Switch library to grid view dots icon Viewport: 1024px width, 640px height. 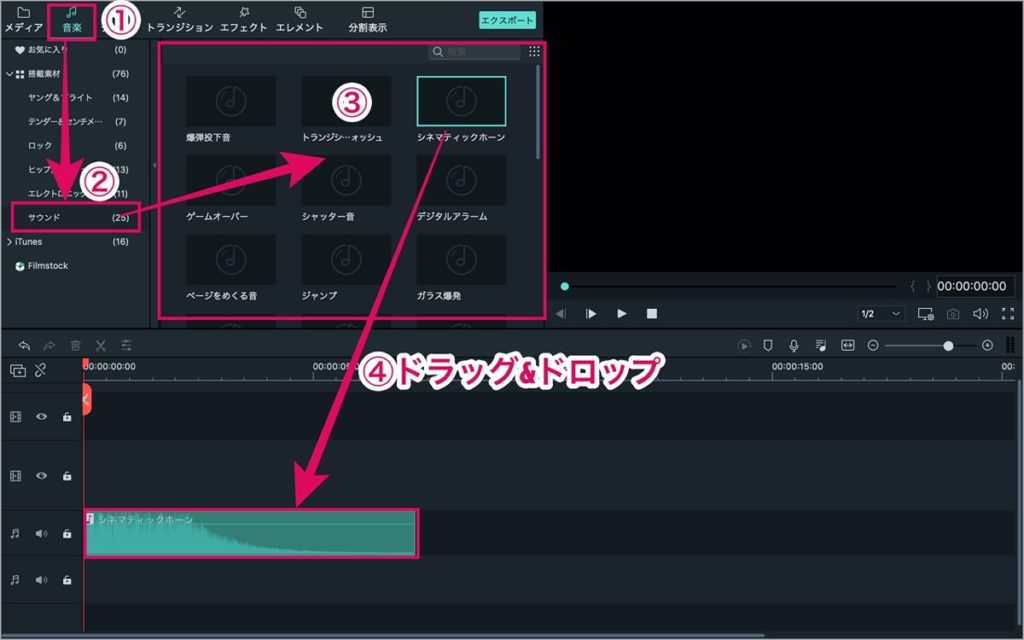click(x=534, y=51)
